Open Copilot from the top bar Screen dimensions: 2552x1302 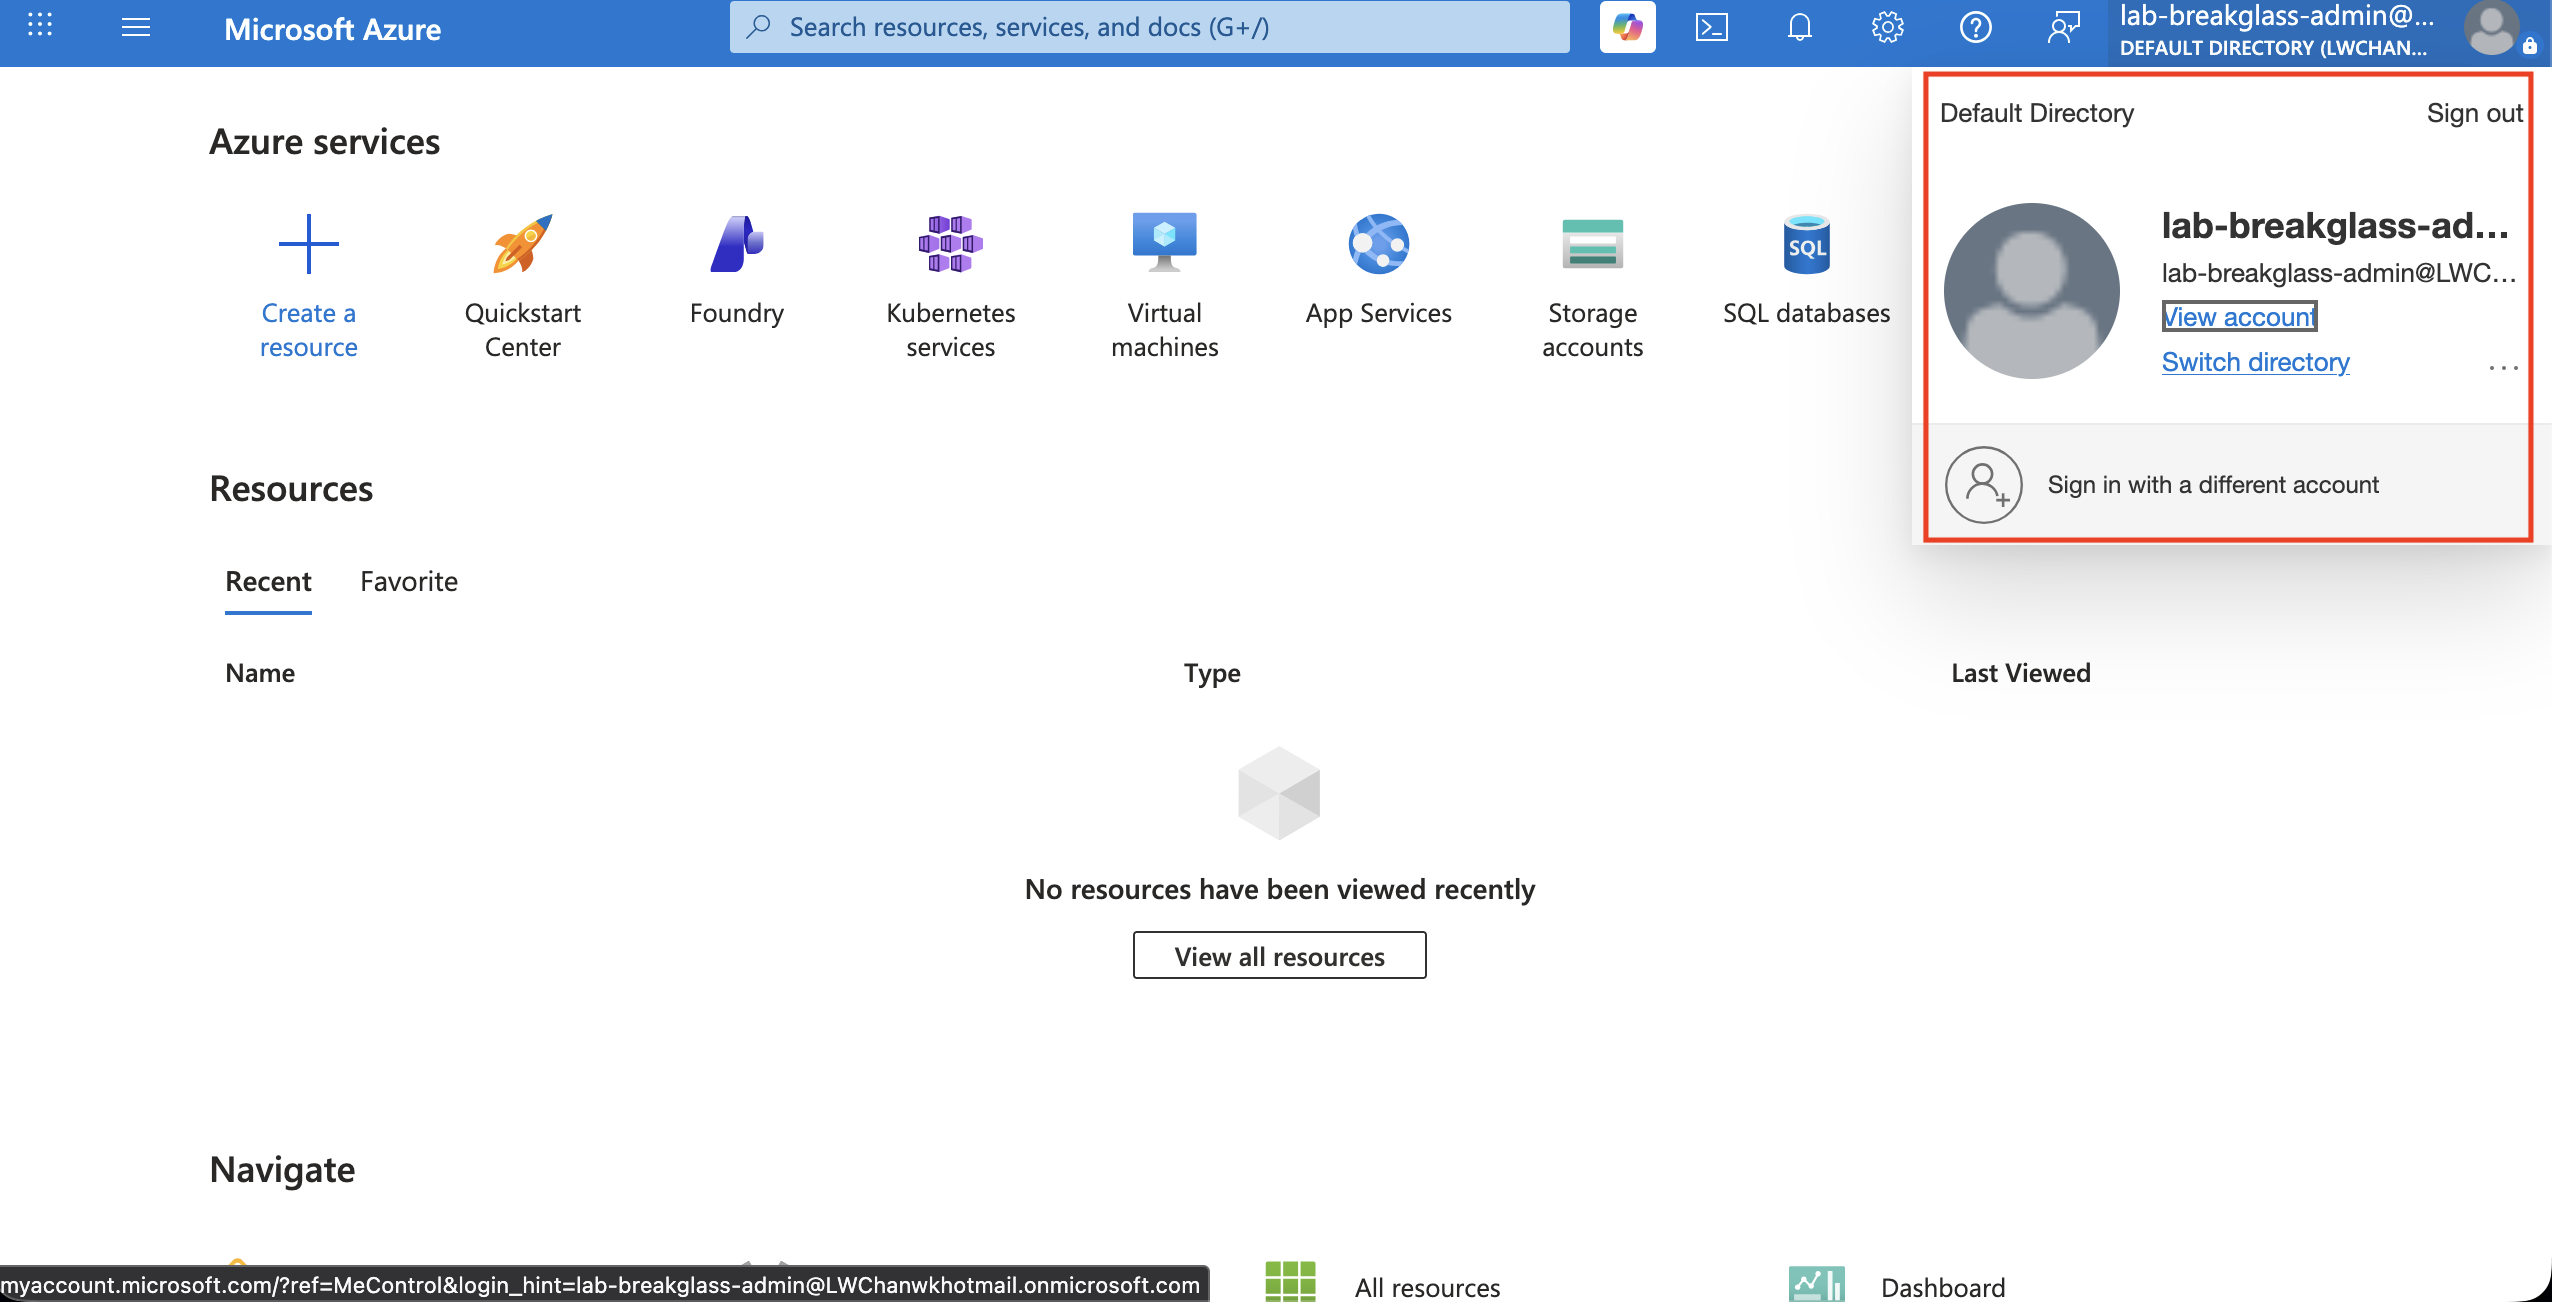point(1627,27)
